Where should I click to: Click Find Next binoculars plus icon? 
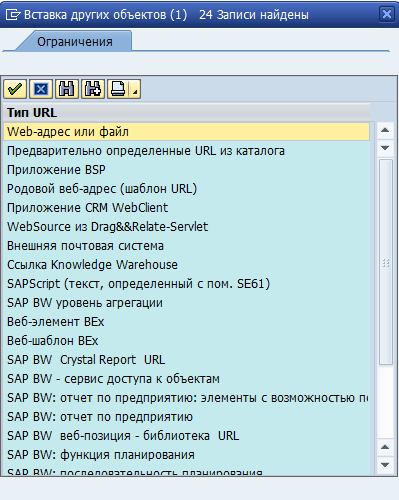point(93,89)
